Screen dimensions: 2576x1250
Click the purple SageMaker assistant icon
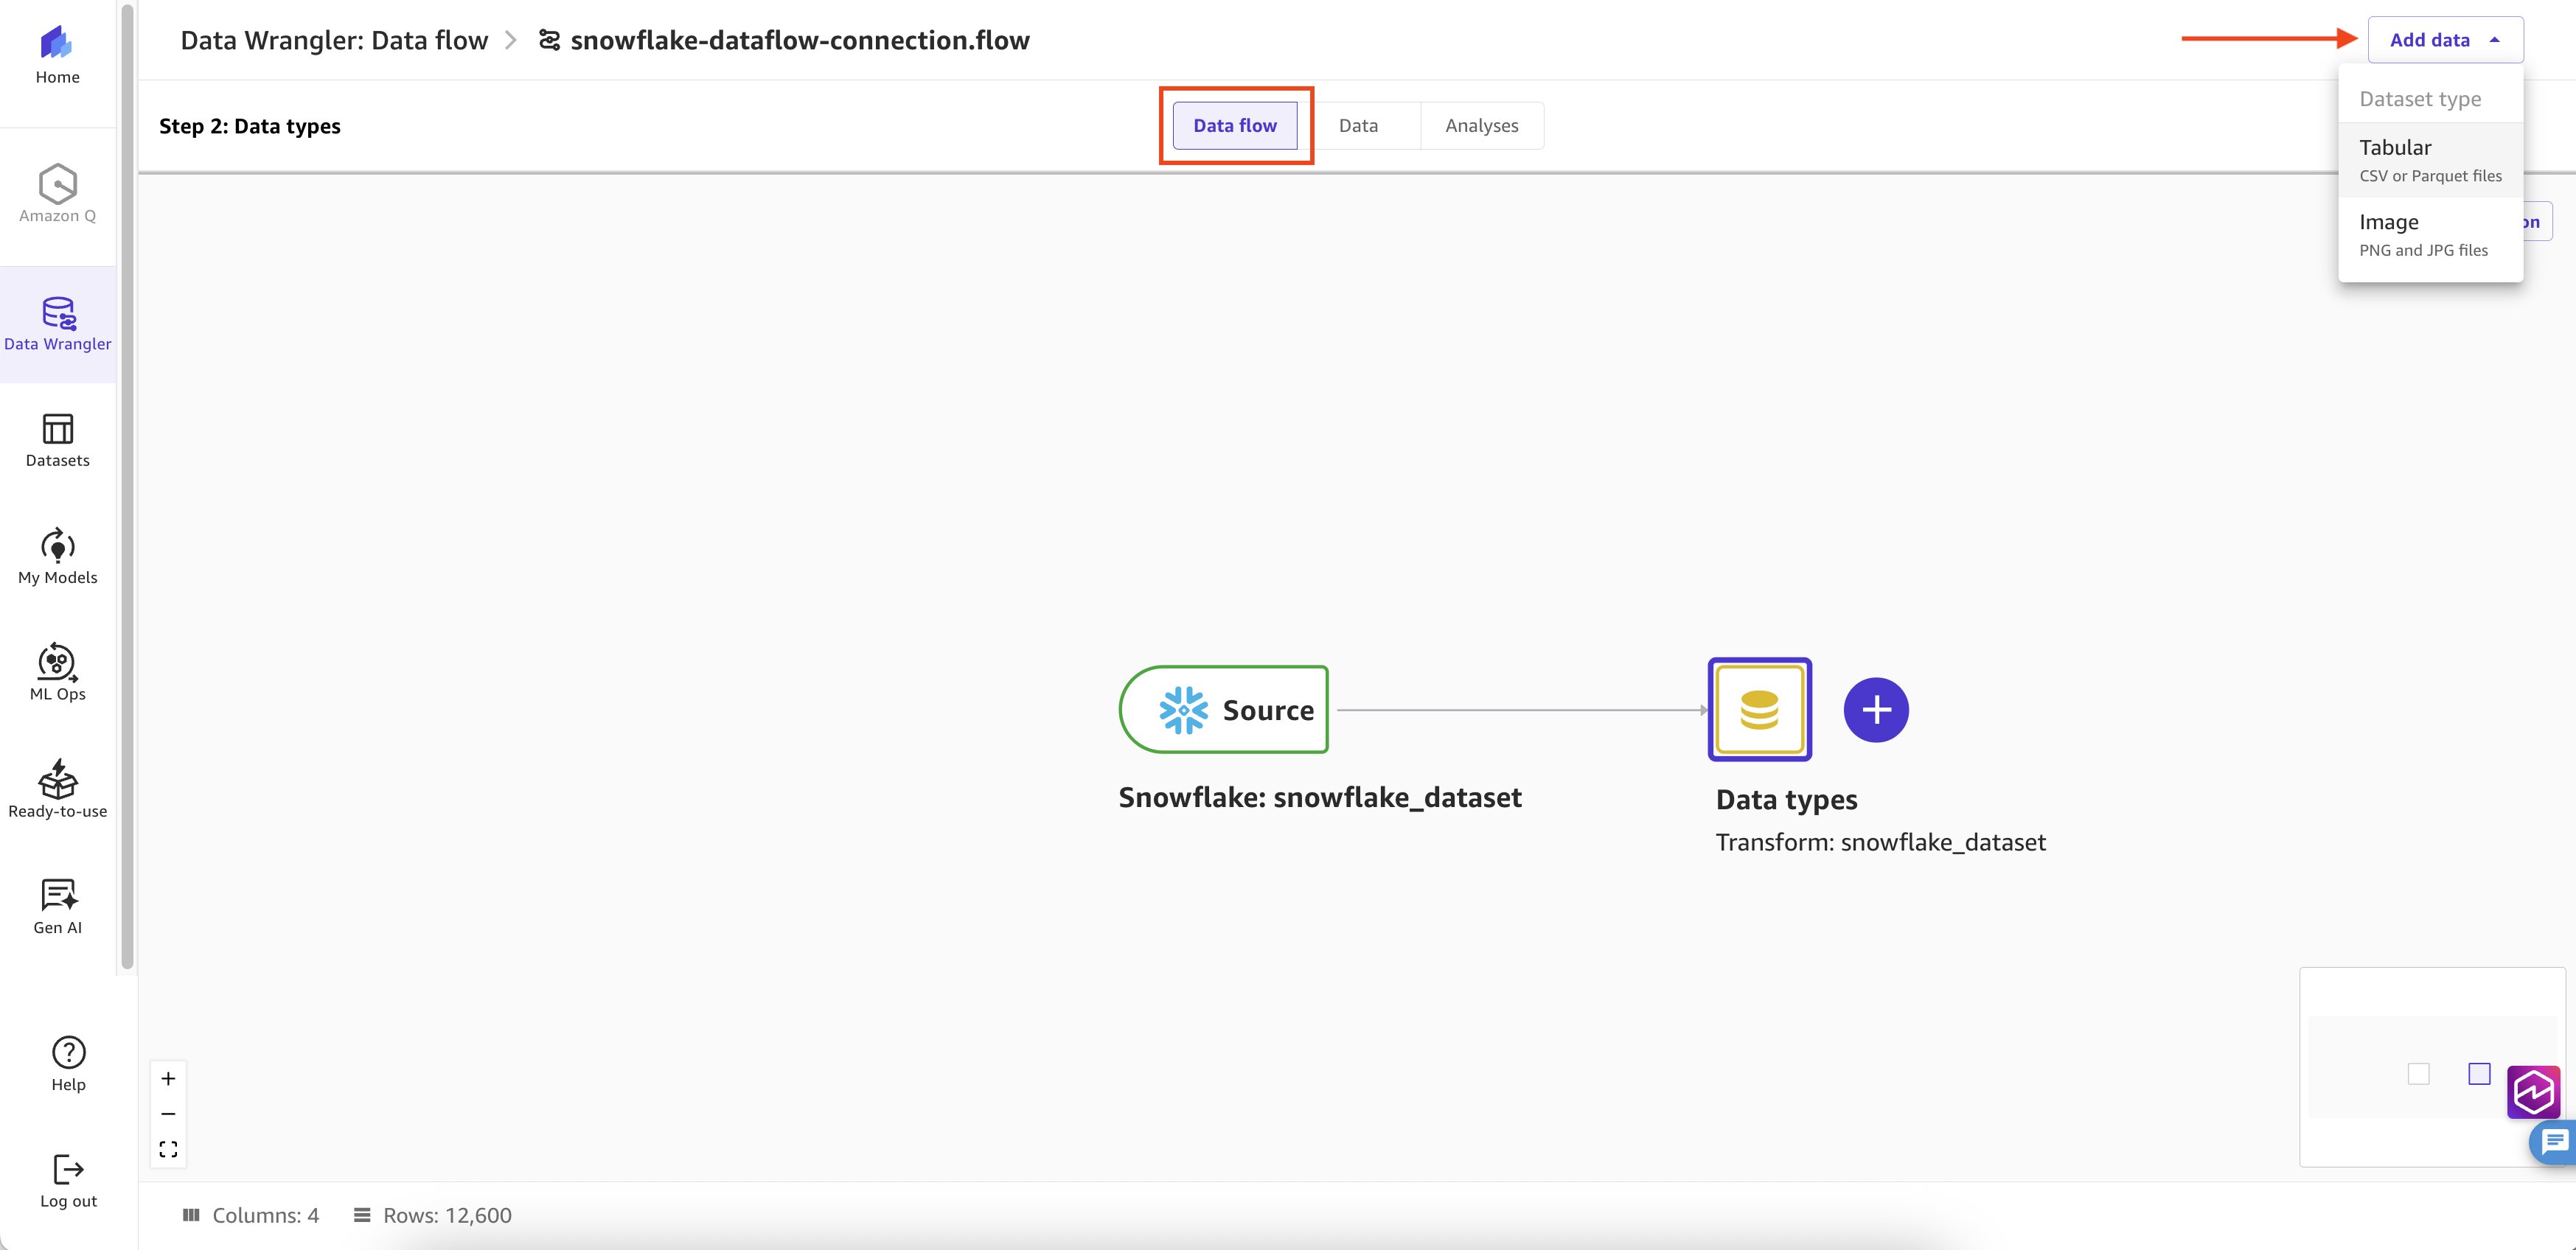click(2533, 1092)
